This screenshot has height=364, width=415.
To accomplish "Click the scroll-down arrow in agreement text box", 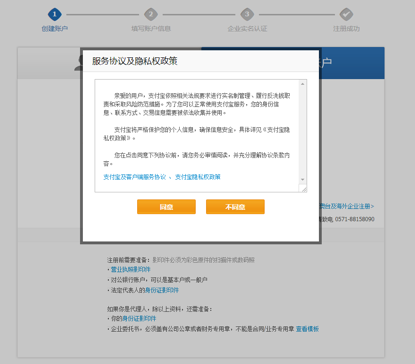I will tap(302, 179).
